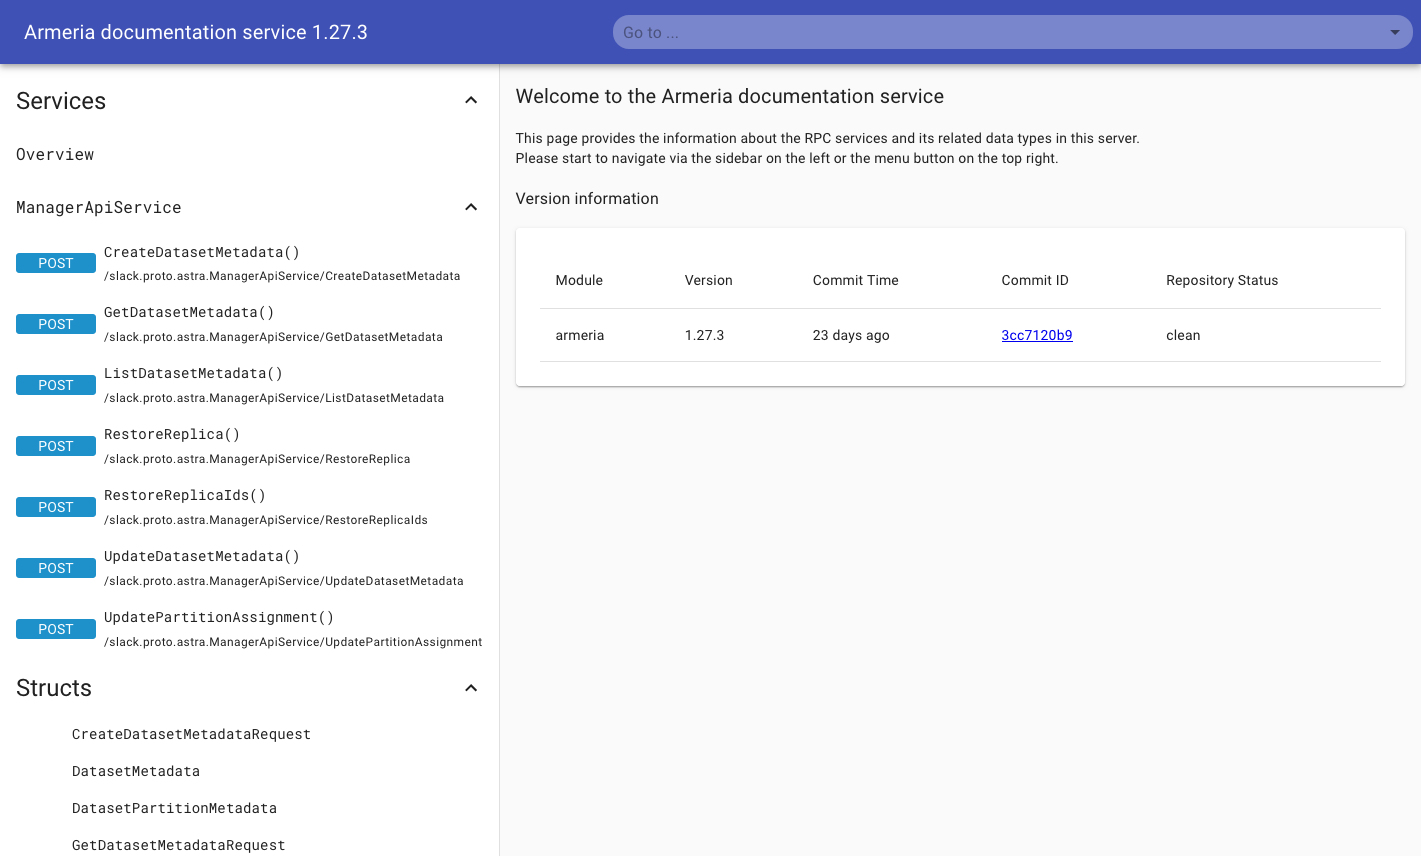The image size is (1421, 856).
Task: Open DatasetPartitionMetadata struct
Action: (x=174, y=808)
